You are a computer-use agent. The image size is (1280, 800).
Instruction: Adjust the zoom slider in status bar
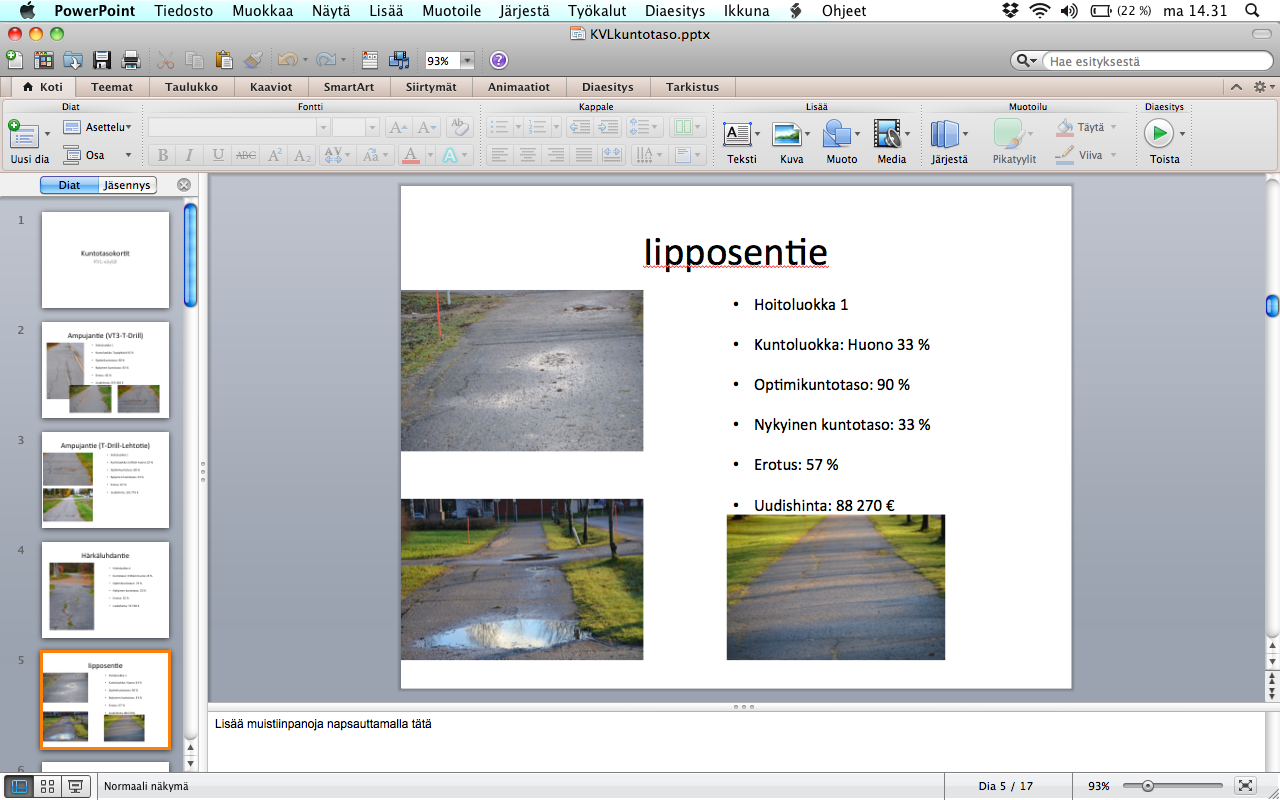pyautogui.click(x=1148, y=786)
